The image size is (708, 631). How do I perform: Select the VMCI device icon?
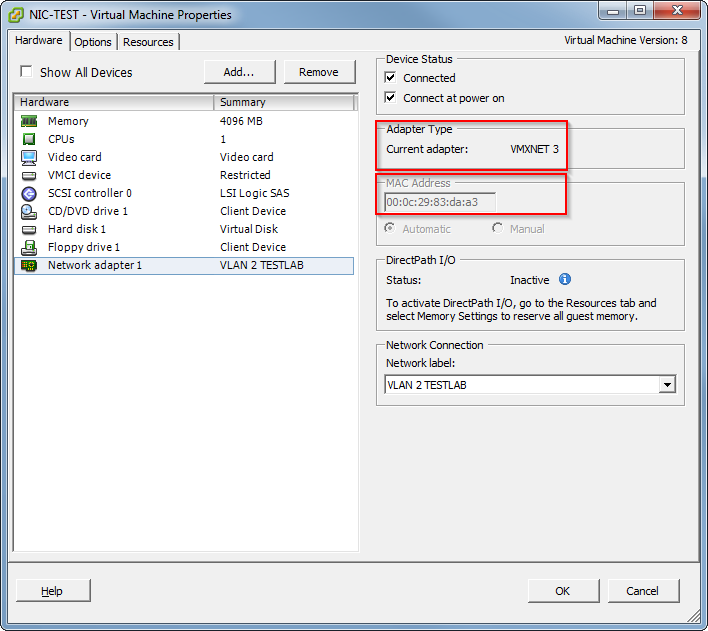coord(29,175)
